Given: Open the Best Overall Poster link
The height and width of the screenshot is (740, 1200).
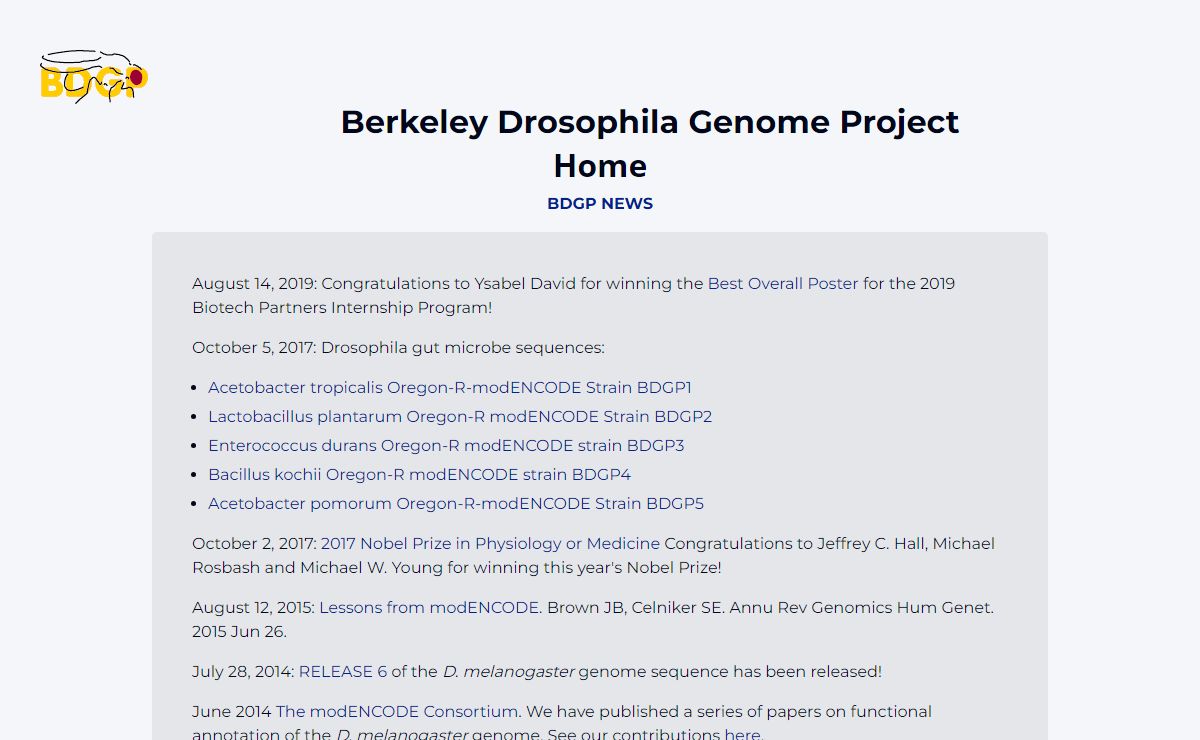Looking at the screenshot, I should (x=783, y=284).
